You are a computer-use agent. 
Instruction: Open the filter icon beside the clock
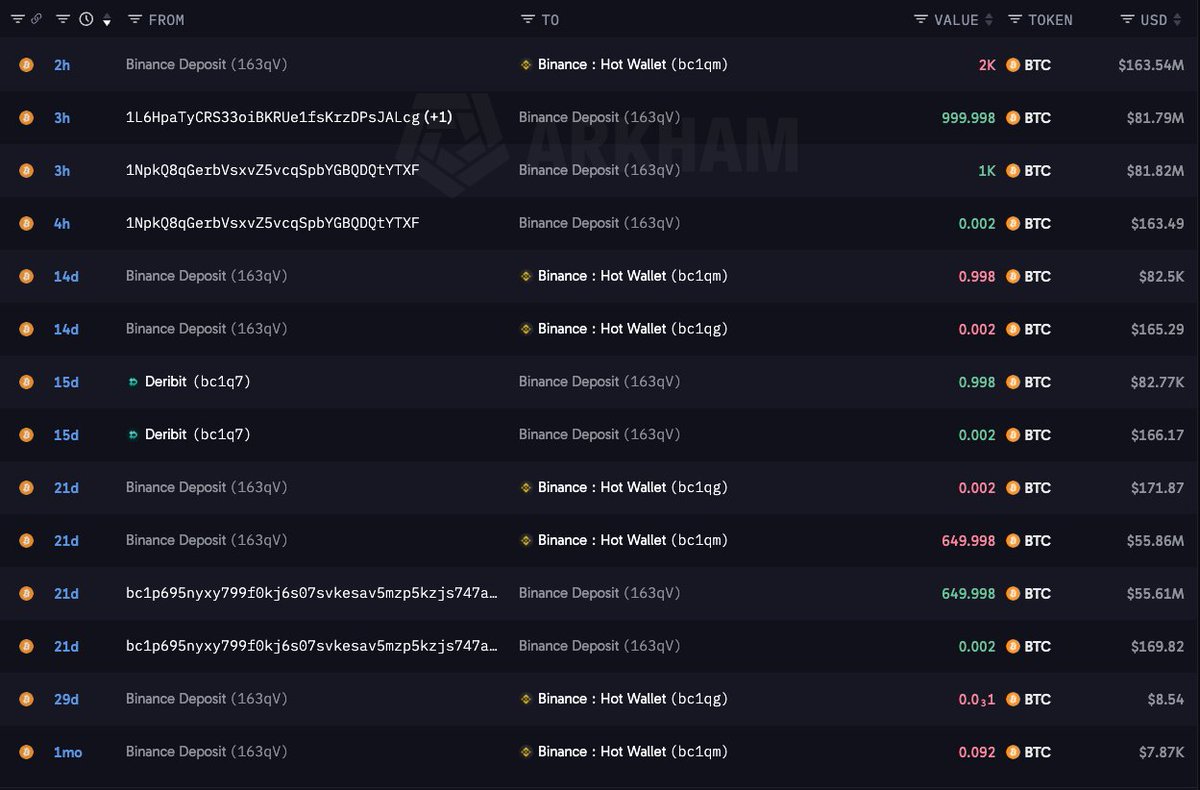coord(63,19)
